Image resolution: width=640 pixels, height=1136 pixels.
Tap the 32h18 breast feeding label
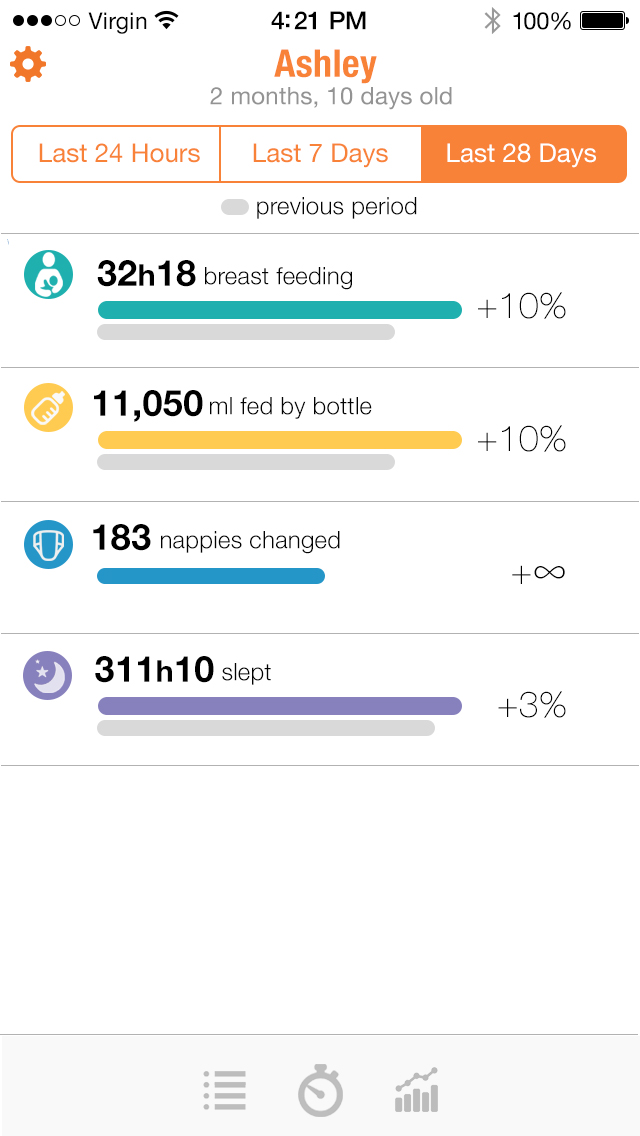pyautogui.click(x=225, y=274)
